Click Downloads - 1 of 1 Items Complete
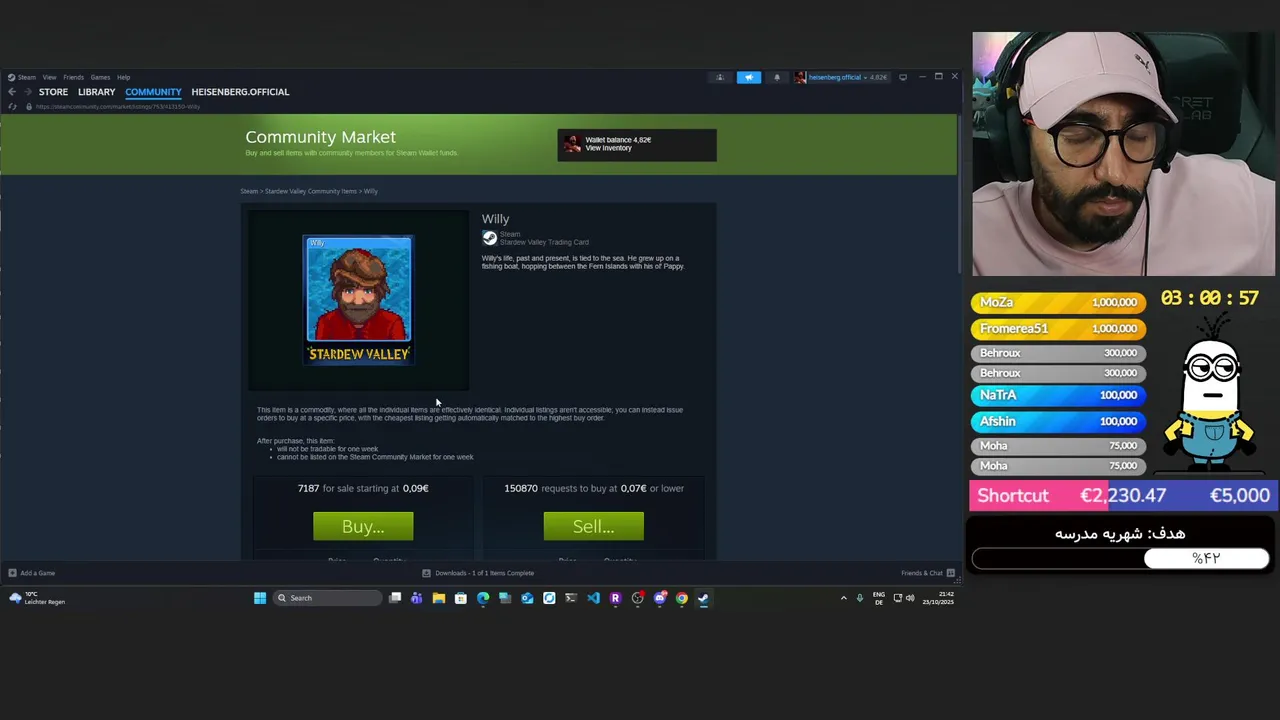This screenshot has width=1280, height=720. [484, 573]
